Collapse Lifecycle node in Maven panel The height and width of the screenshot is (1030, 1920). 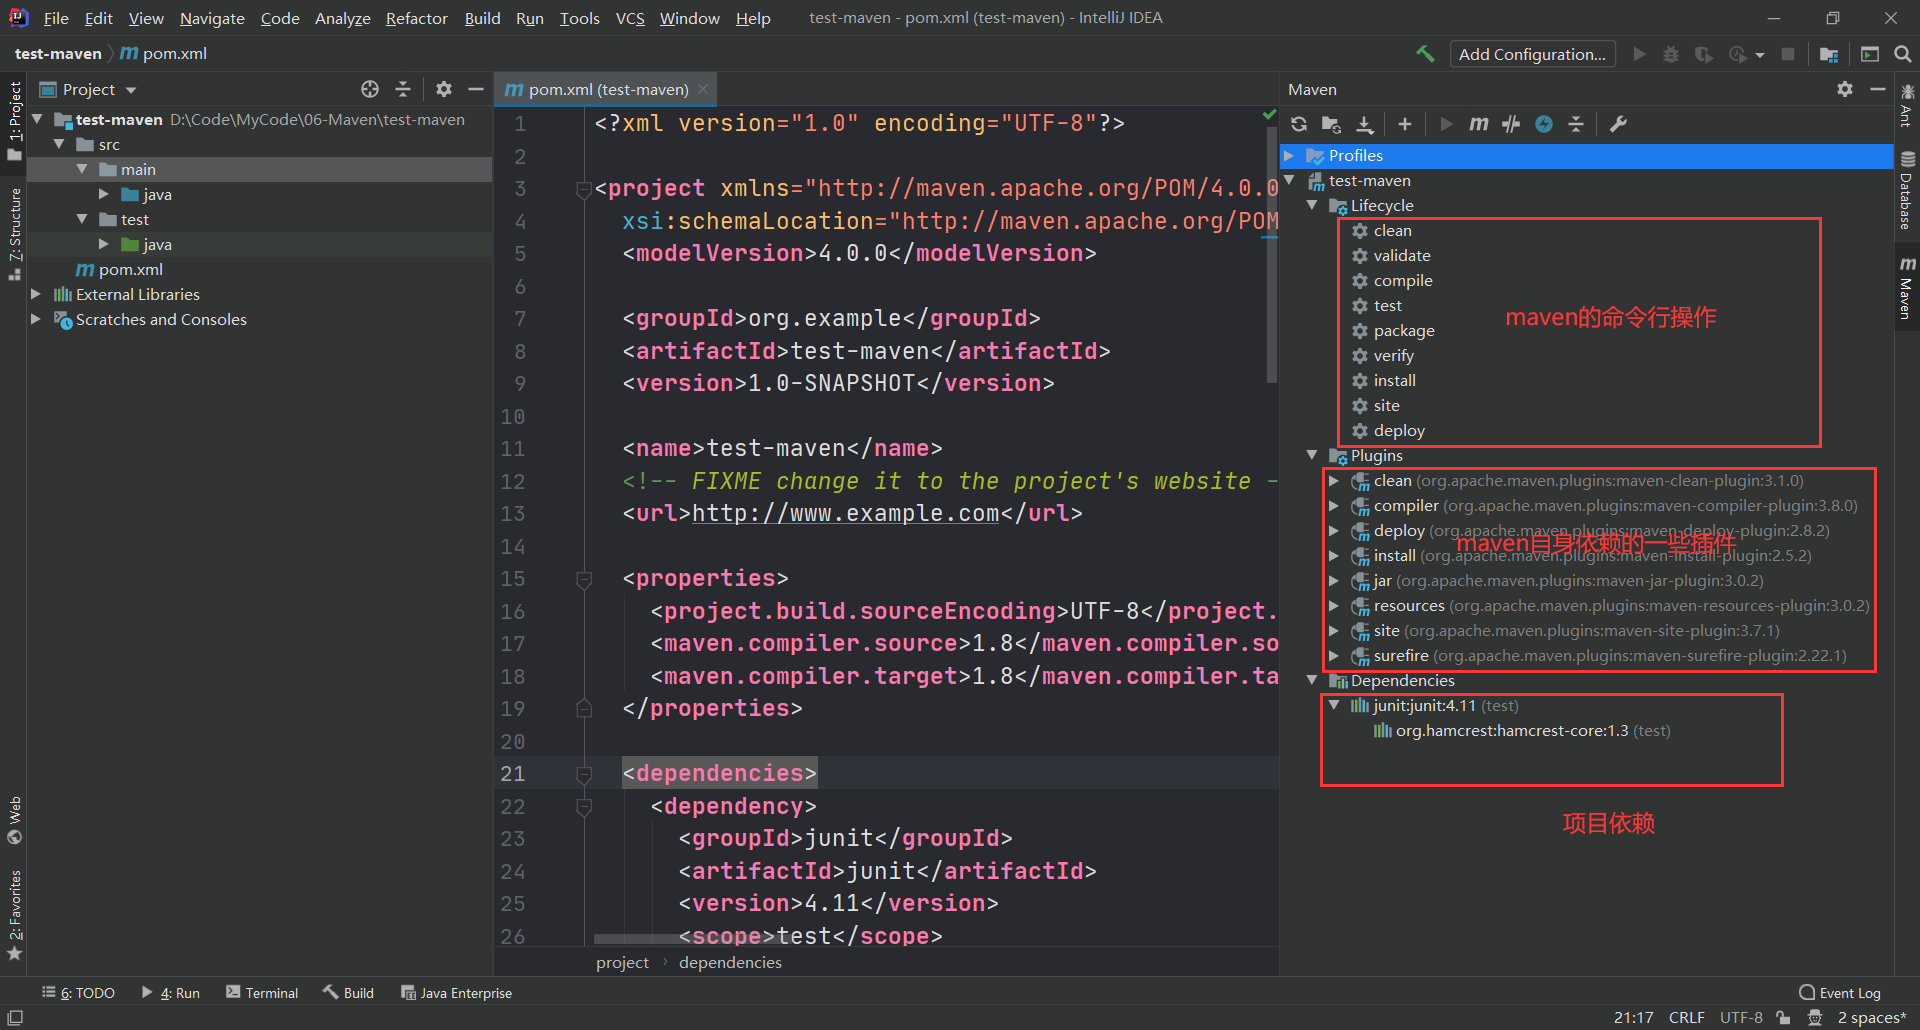click(x=1312, y=205)
